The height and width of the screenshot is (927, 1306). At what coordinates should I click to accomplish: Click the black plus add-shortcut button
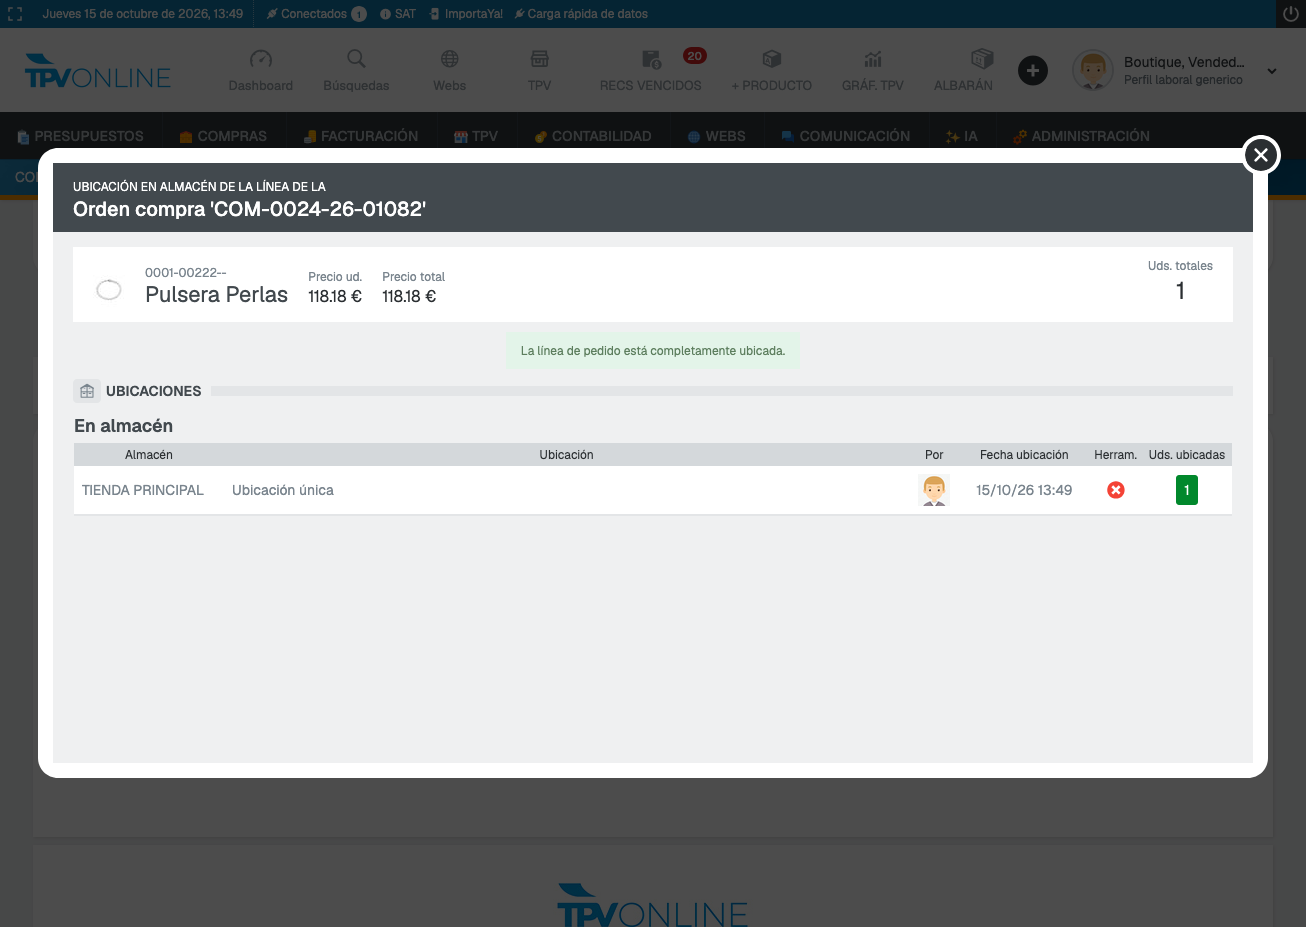pyautogui.click(x=1033, y=70)
